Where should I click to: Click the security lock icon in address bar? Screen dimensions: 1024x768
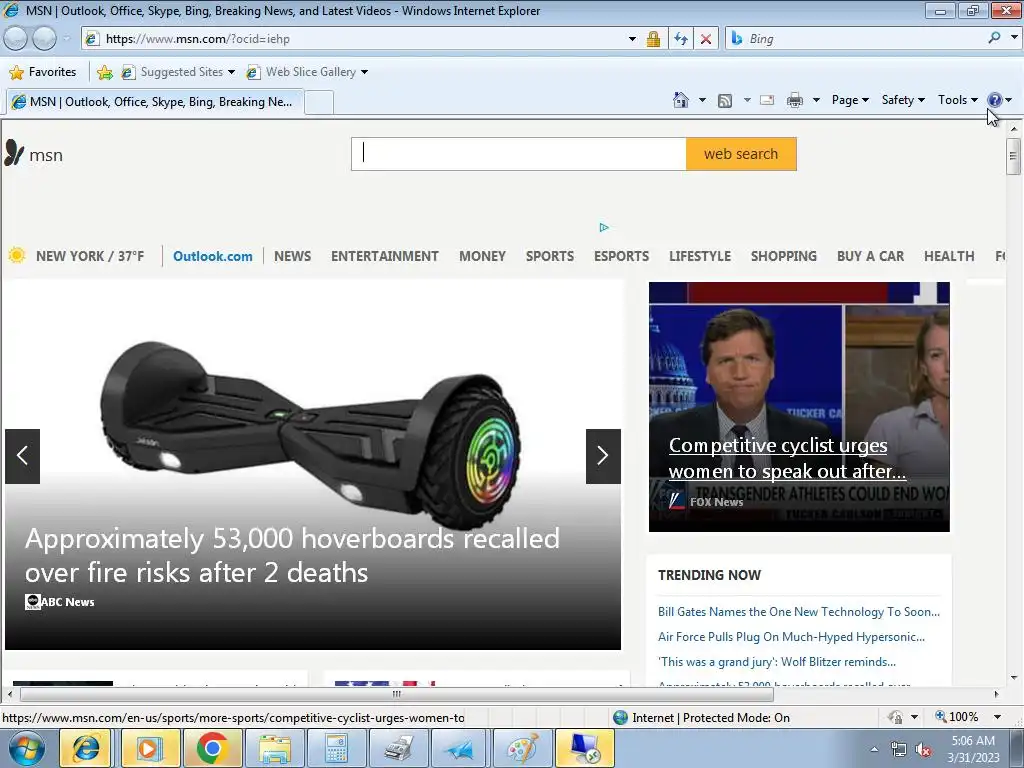click(x=653, y=39)
